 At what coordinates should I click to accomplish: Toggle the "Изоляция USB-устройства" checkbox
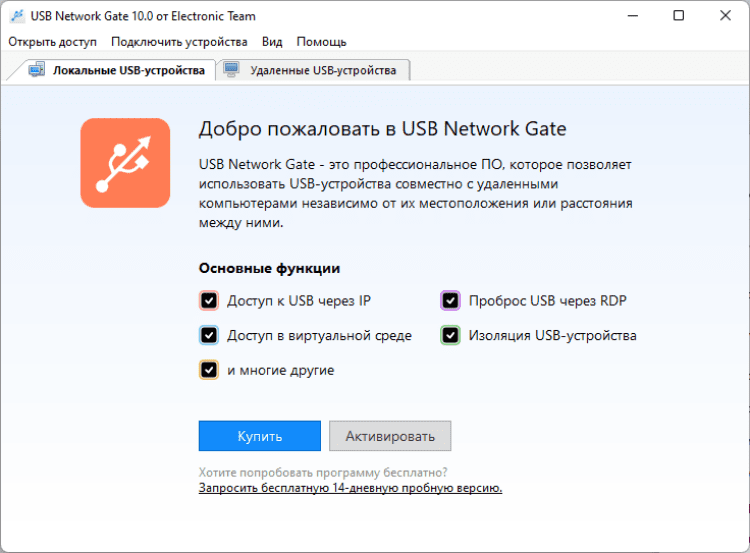[451, 336]
